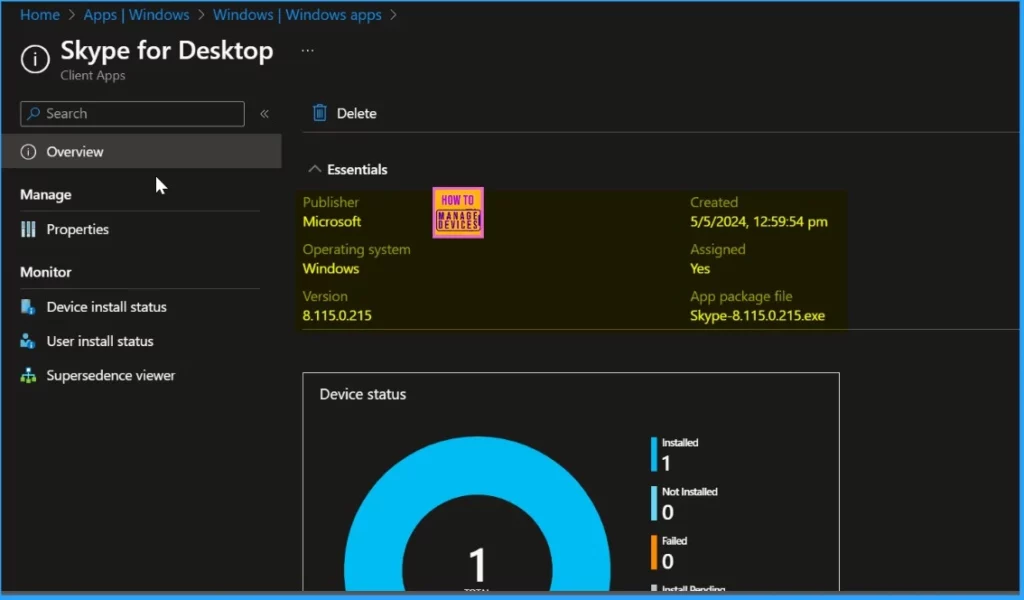
Task: Collapse the sidebar with the double chevron
Action: (264, 114)
